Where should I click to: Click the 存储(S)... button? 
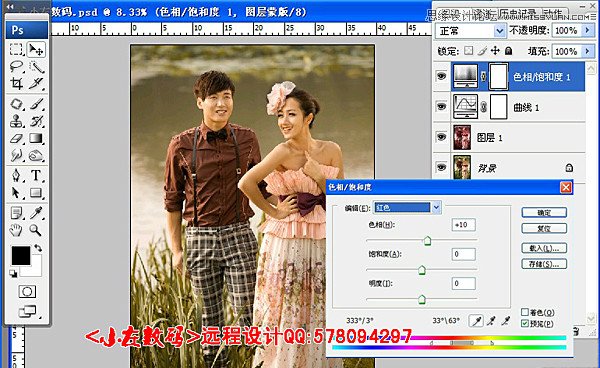coord(544,264)
